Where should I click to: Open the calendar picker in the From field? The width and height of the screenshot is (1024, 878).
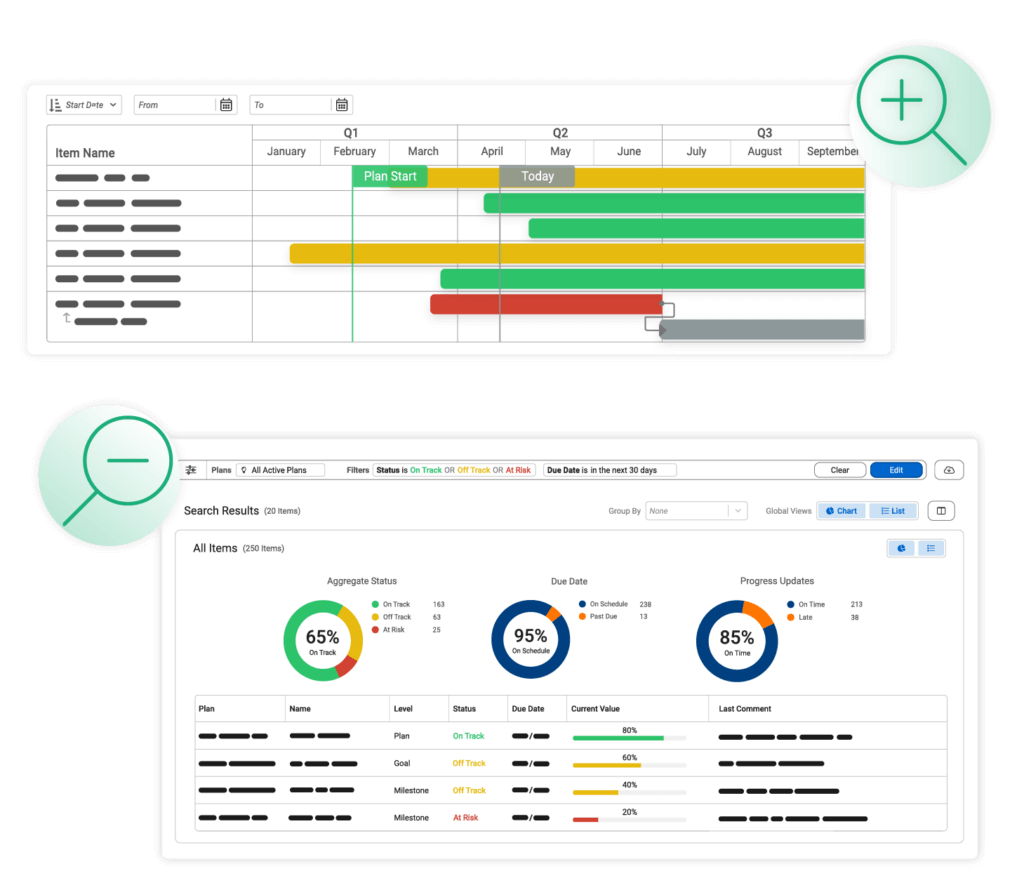(227, 104)
